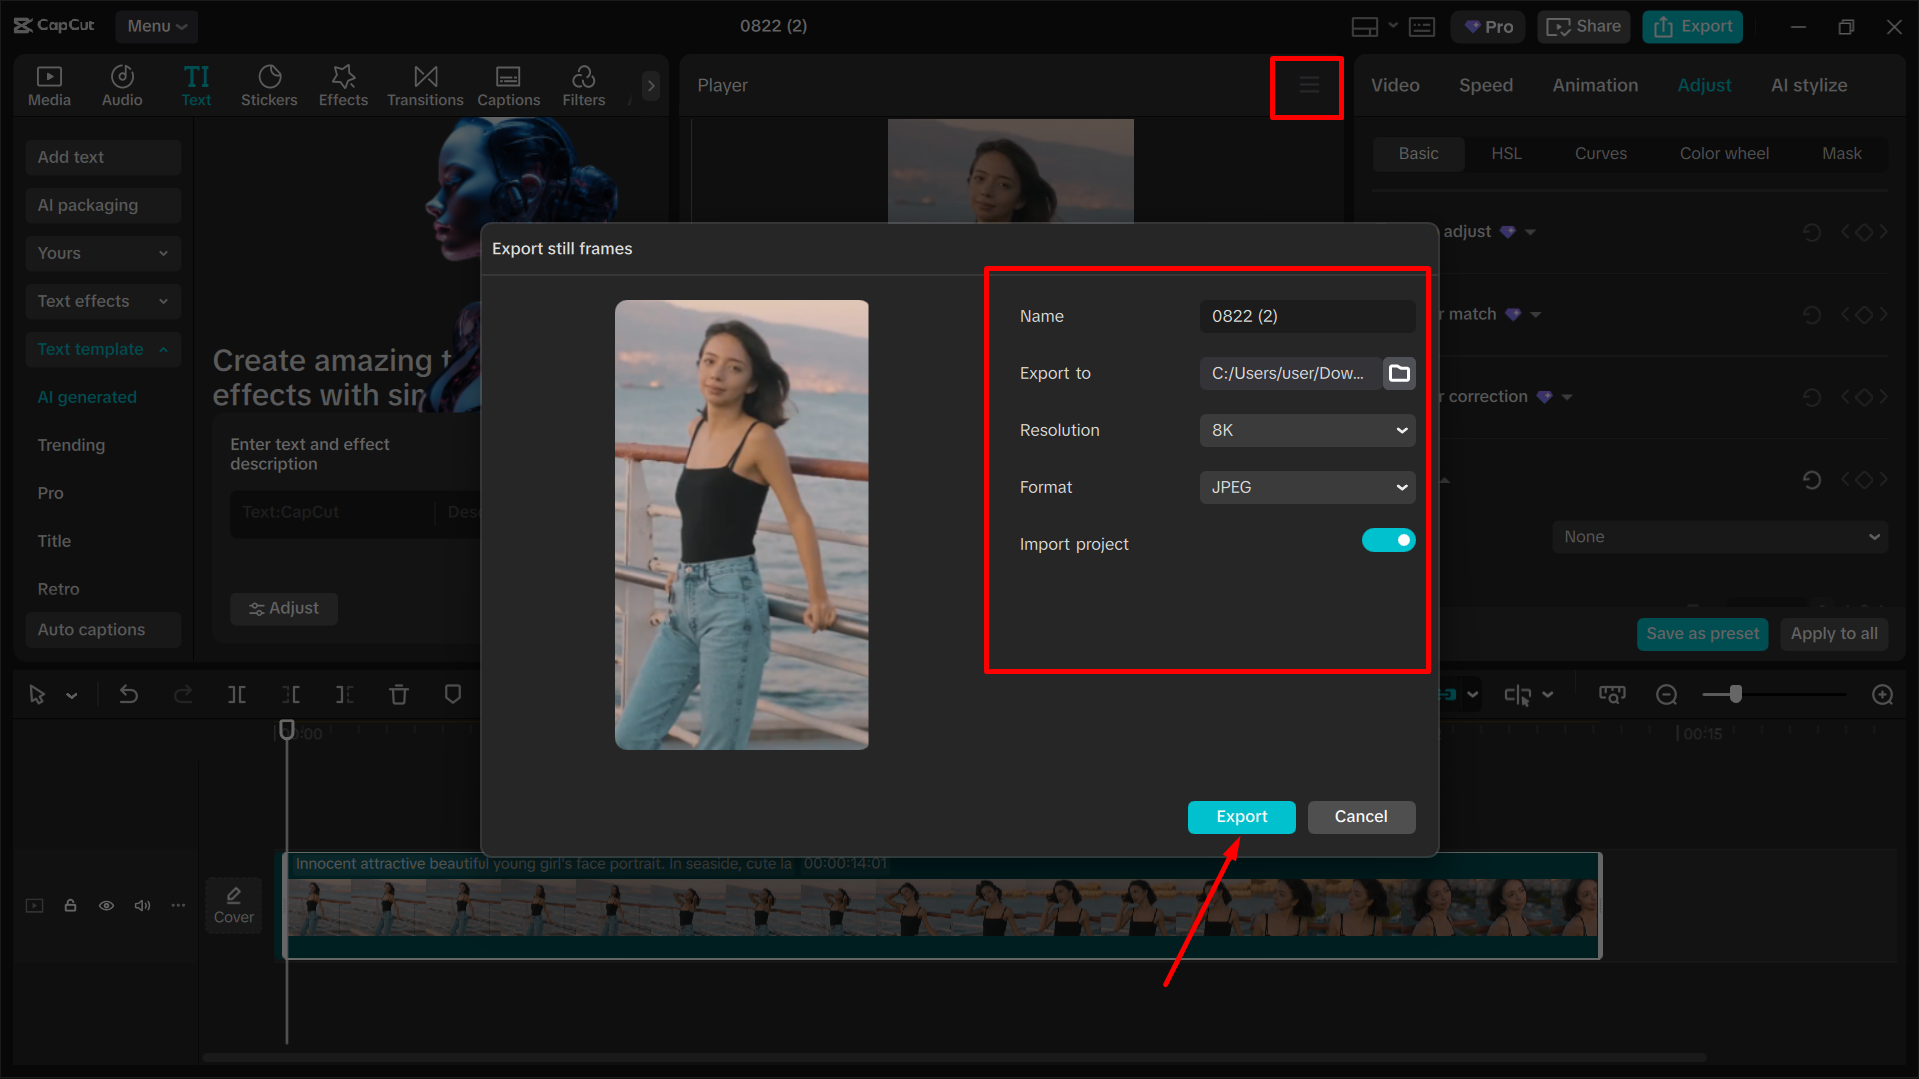Click the fit timeline preview icon

pyautogui.click(x=1612, y=695)
